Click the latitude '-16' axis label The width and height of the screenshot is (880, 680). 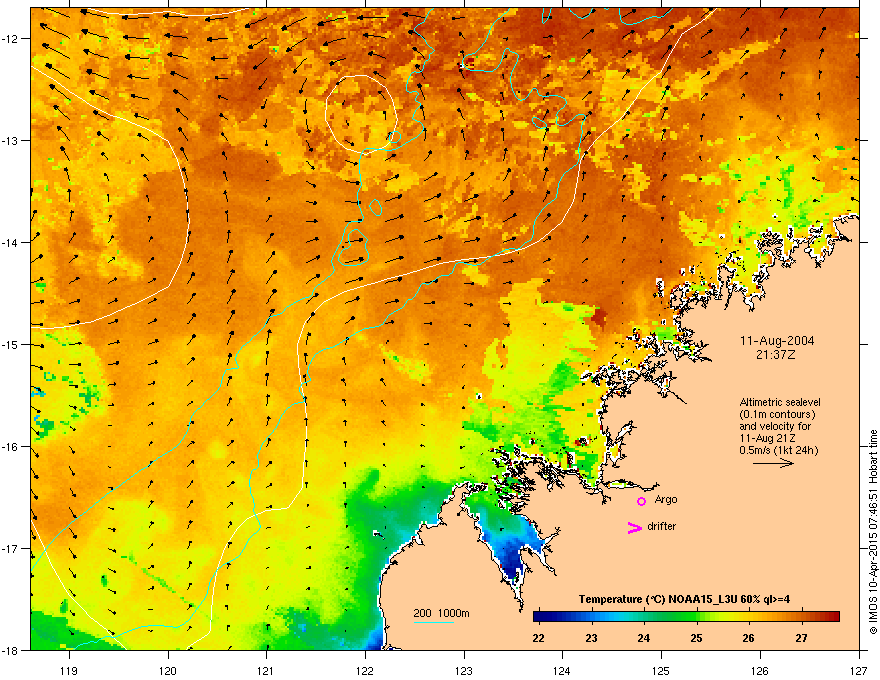(11, 447)
